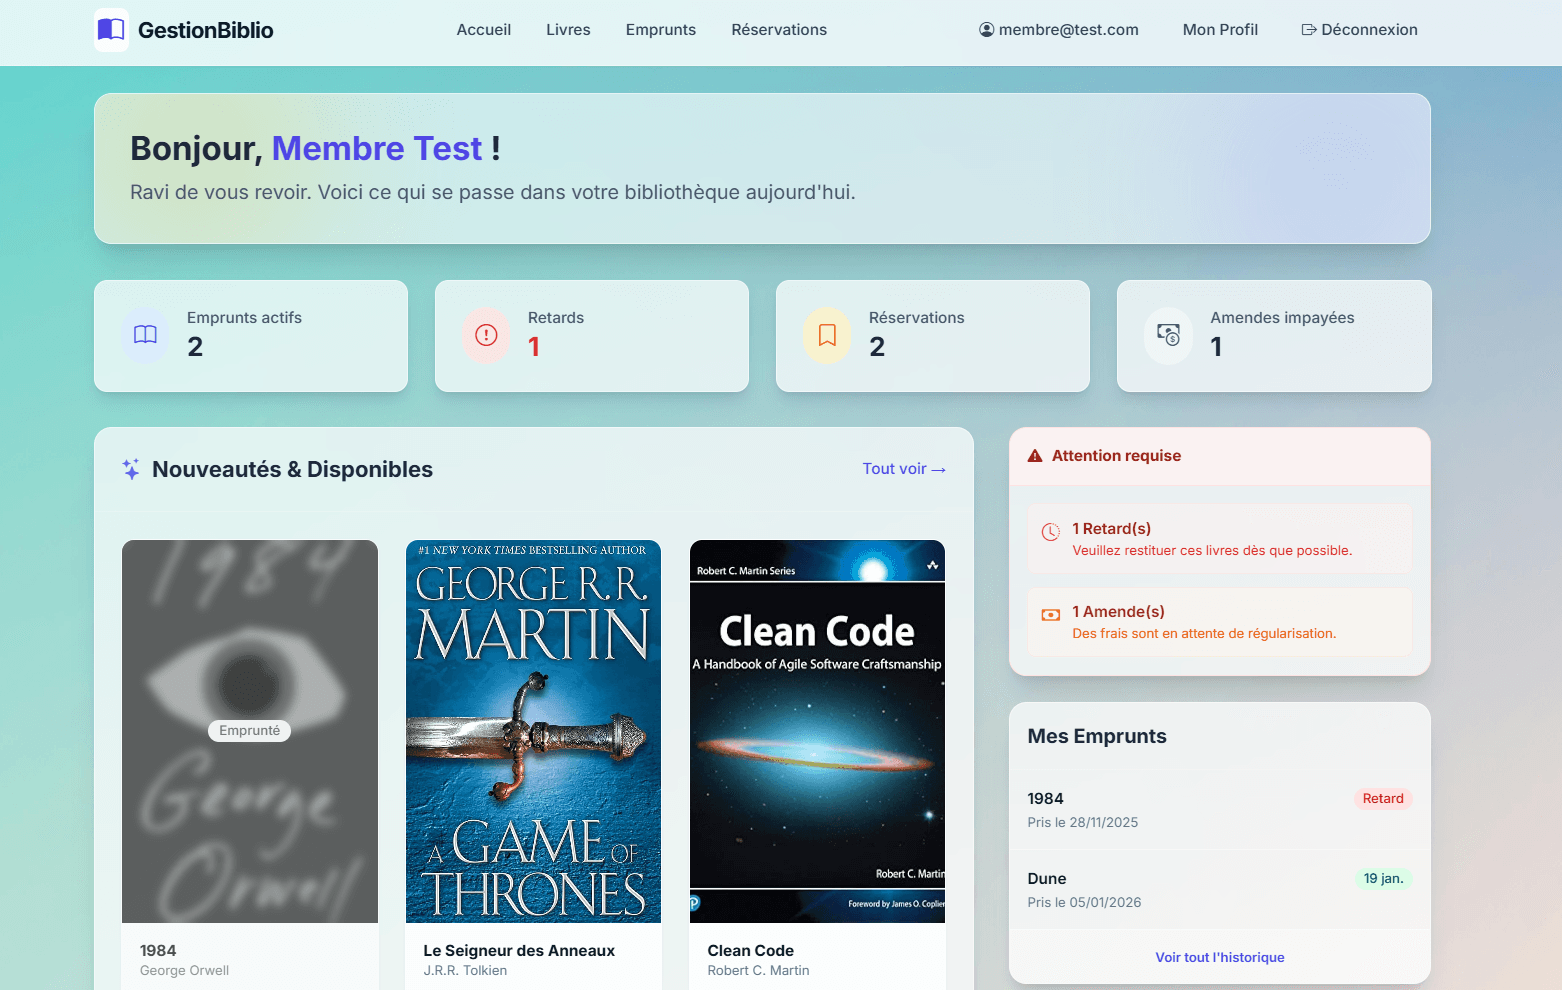Image resolution: width=1562 pixels, height=990 pixels.
Task: Click the yellow bookmark icon in Réservations card
Action: 827,335
